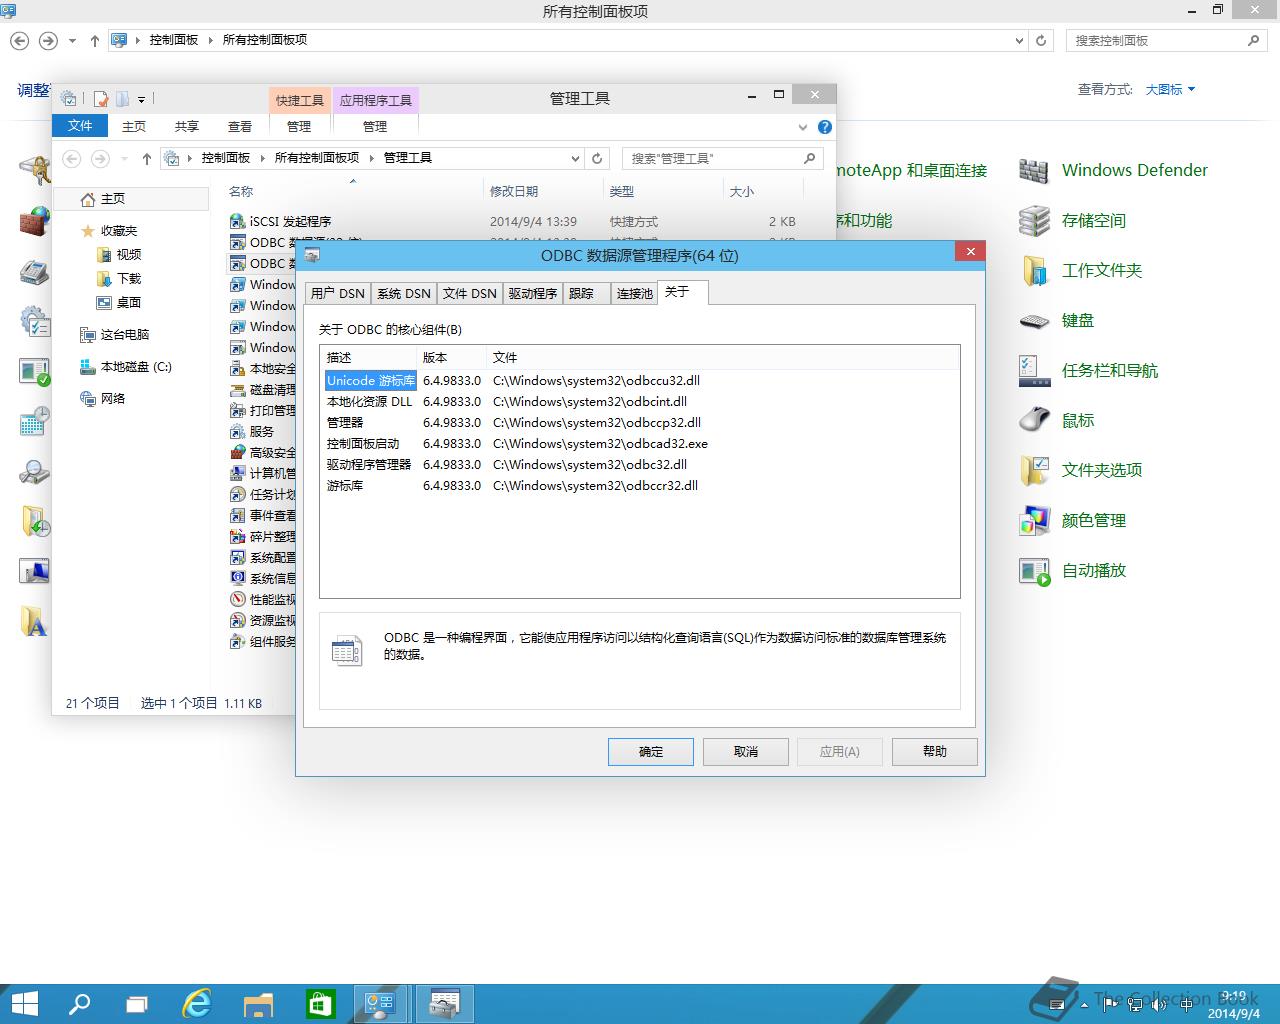
Task: Select 本地化资源 DLL row
Action: pos(639,401)
